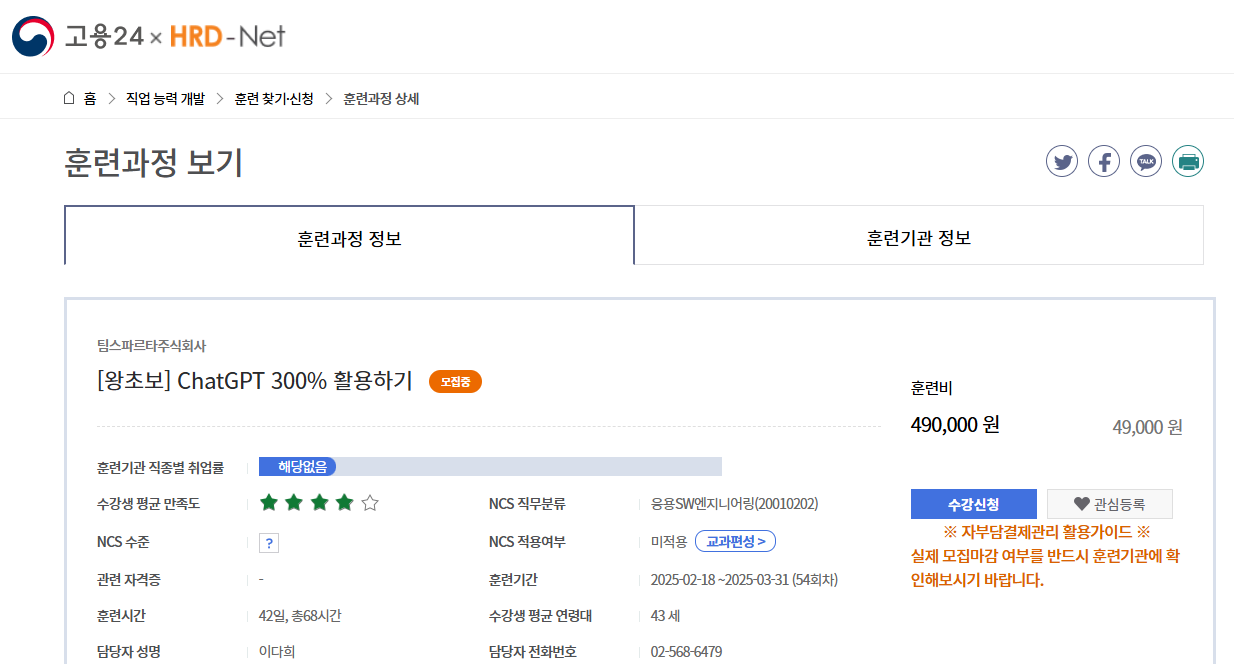
Task: Click the heart icon in 관심등록
Action: [x=1081, y=504]
